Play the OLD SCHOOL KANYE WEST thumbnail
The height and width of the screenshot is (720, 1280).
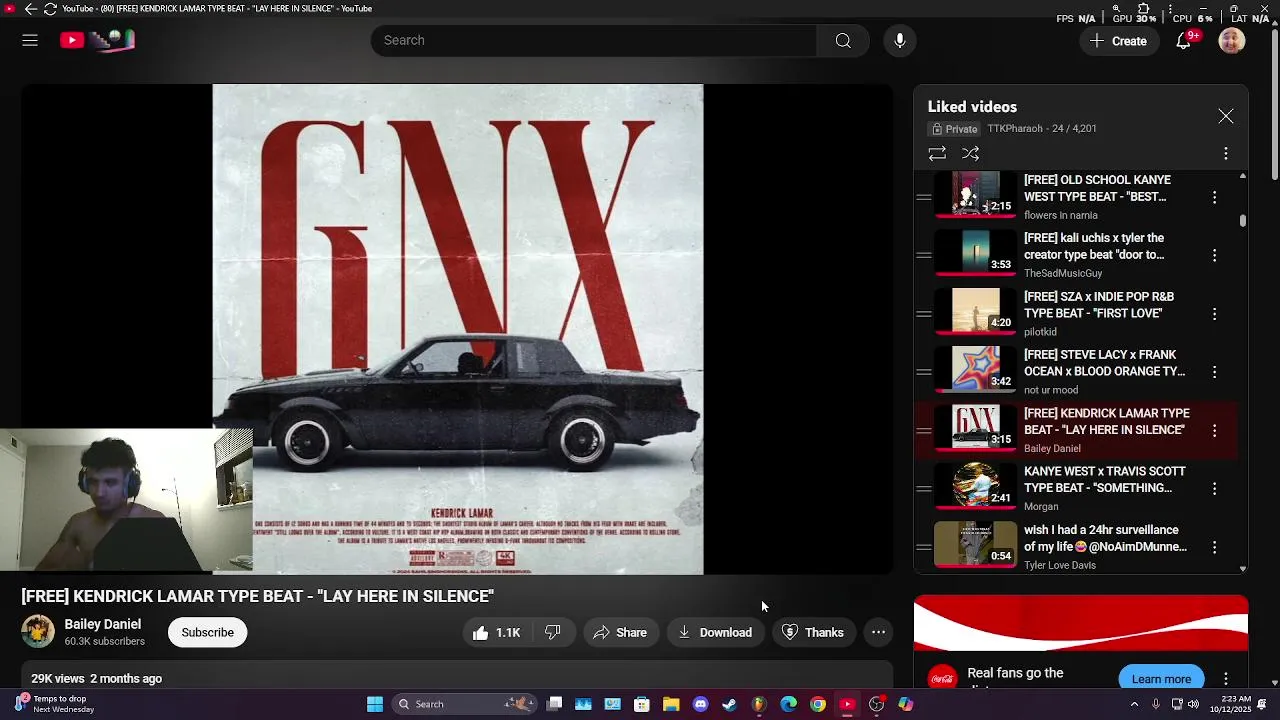click(975, 195)
